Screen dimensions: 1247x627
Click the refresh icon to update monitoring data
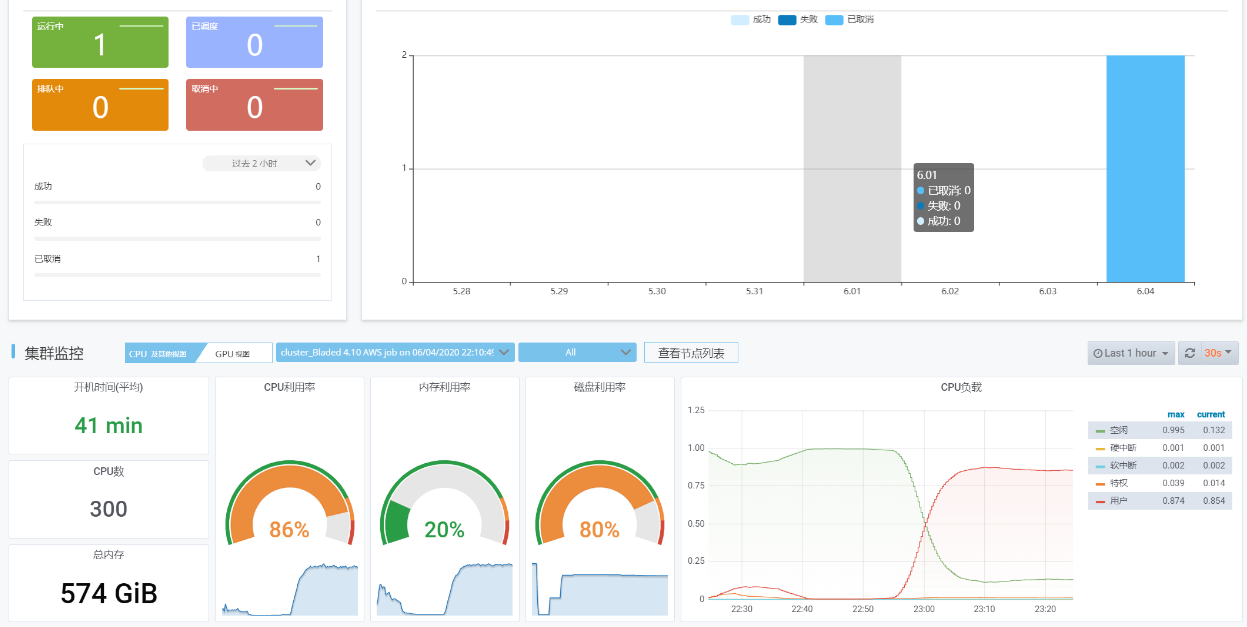pos(1189,352)
